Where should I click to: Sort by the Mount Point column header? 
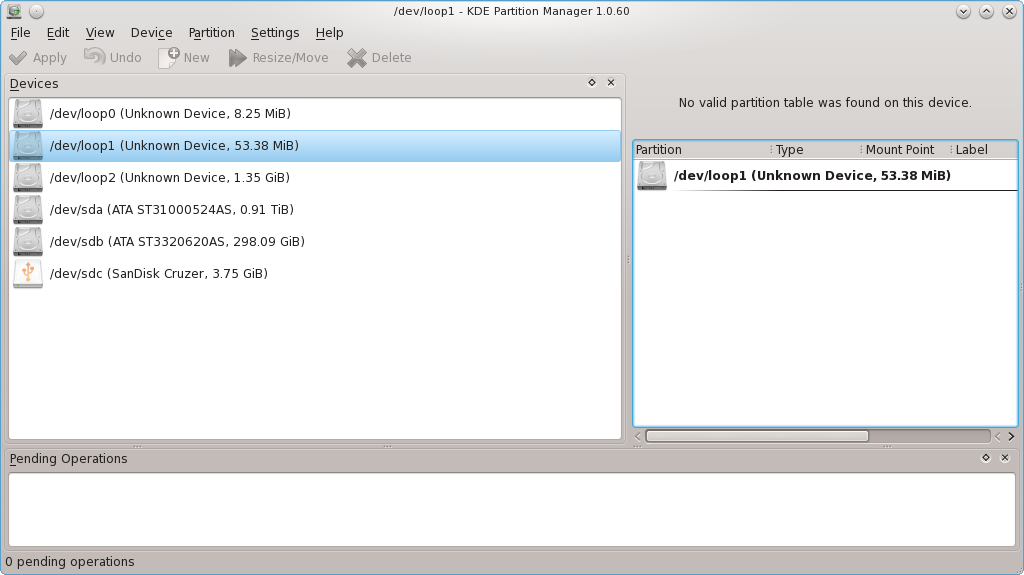click(899, 150)
